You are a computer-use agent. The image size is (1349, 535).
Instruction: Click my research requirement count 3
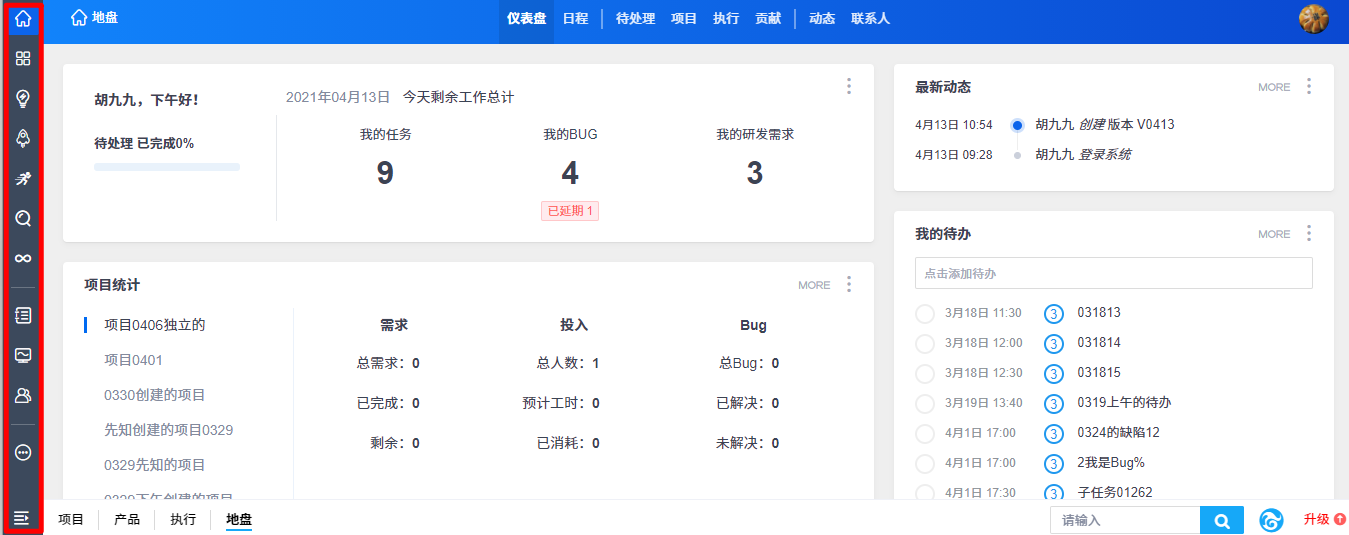[755, 173]
